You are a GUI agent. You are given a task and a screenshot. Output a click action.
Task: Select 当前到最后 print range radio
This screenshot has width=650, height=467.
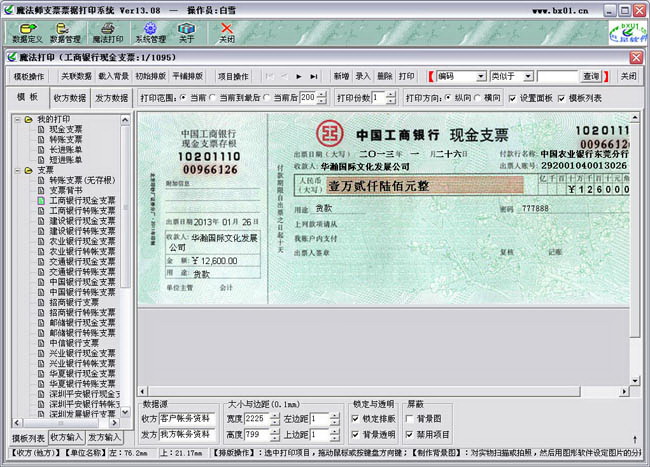pyautogui.click(x=213, y=98)
